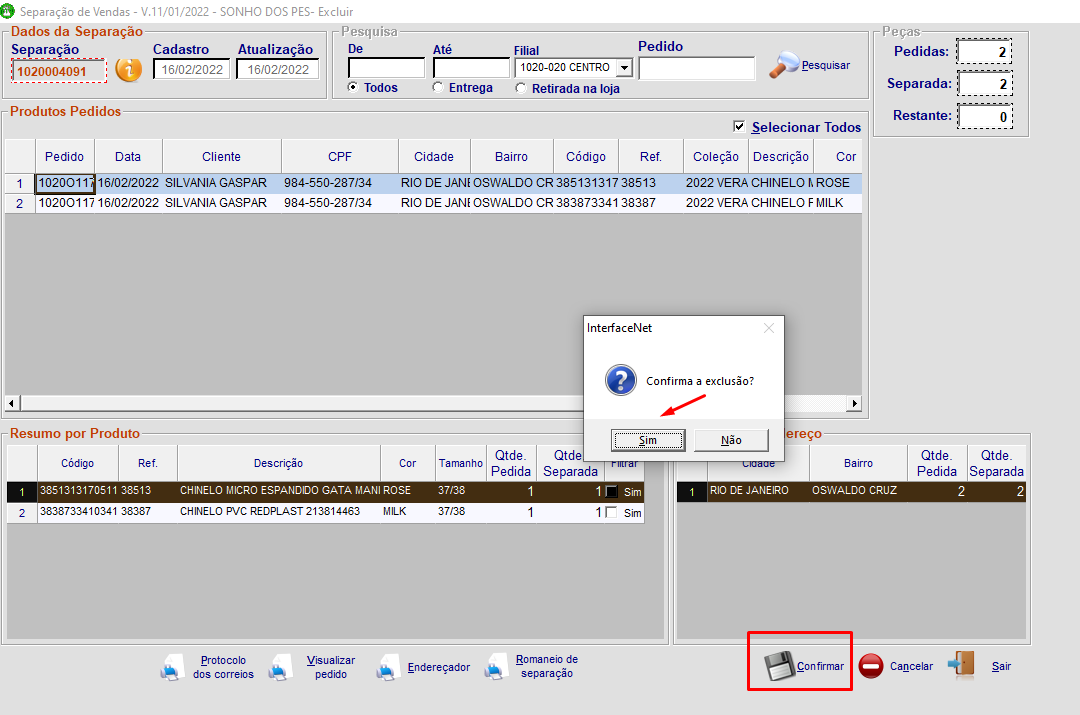The image size is (1080, 715).
Task: Click Sim to confirm exclusion
Action: click(648, 440)
